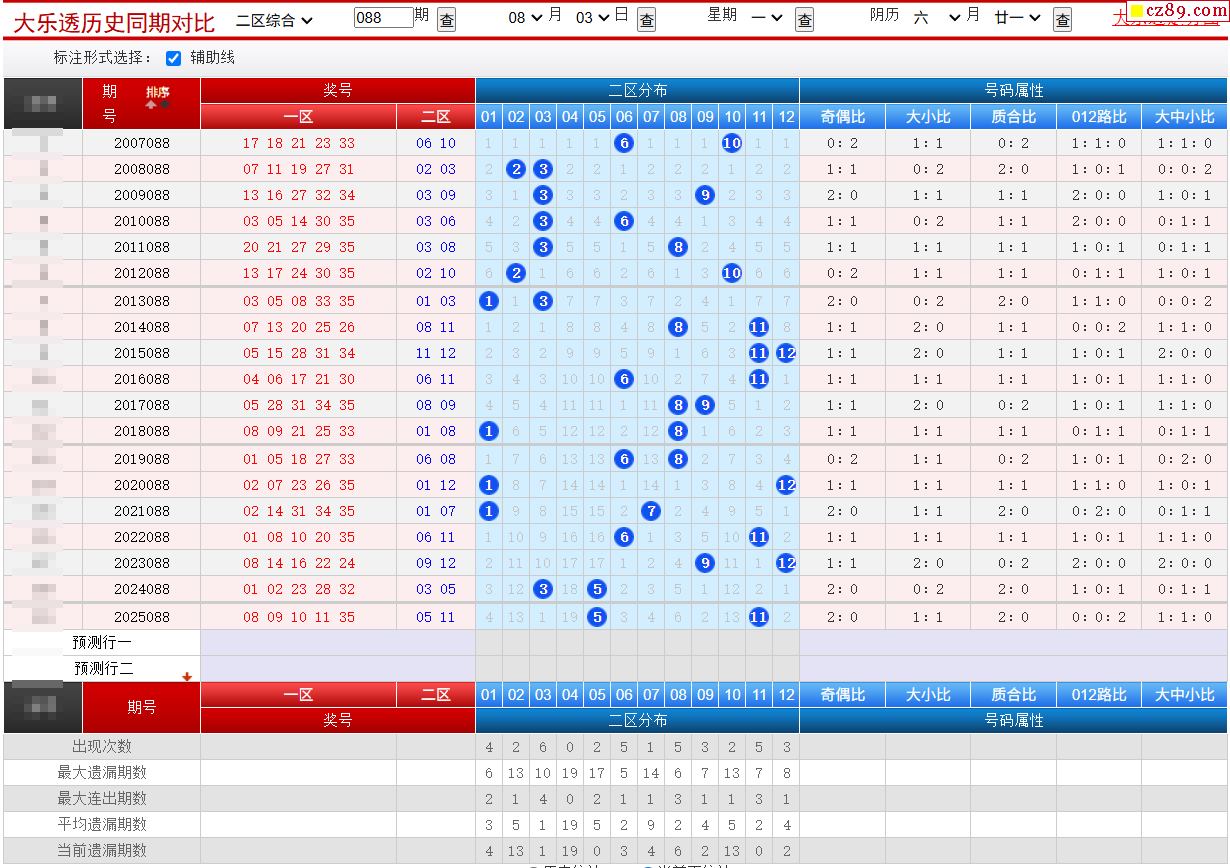Click the blue 10 ball in row 2007088
Image resolution: width=1230 pixels, height=868 pixels.
732,143
